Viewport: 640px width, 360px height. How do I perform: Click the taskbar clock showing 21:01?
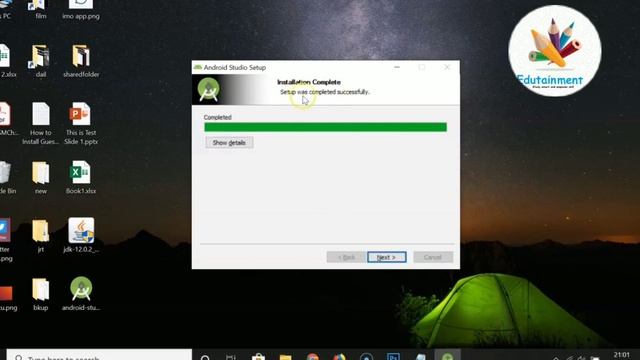pyautogui.click(x=622, y=356)
